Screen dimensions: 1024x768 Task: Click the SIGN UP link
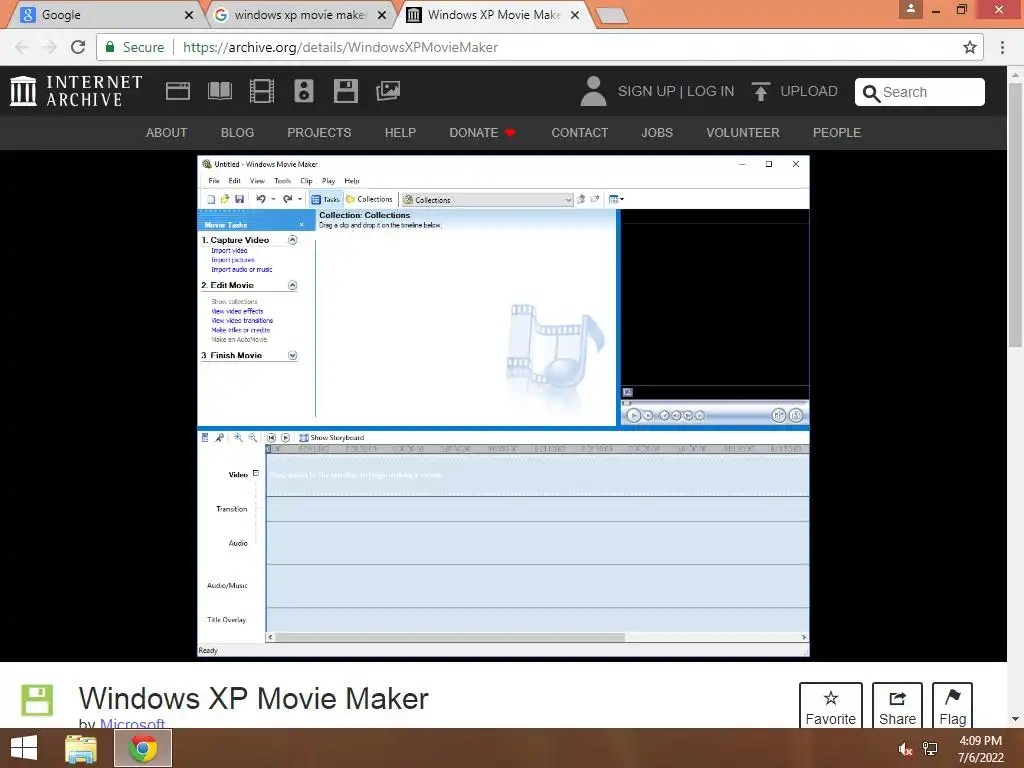pos(646,91)
